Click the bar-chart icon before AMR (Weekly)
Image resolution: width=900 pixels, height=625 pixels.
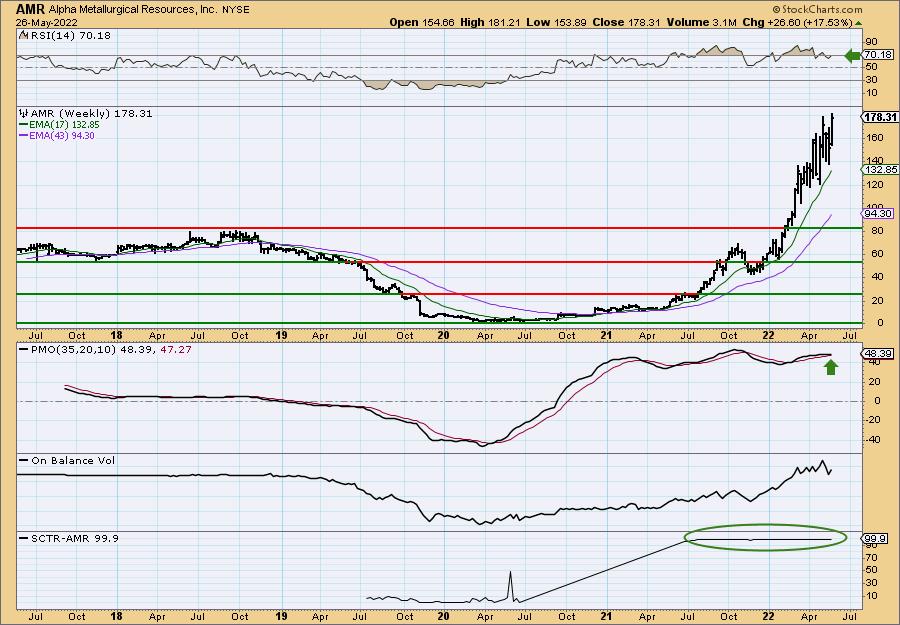tap(24, 113)
